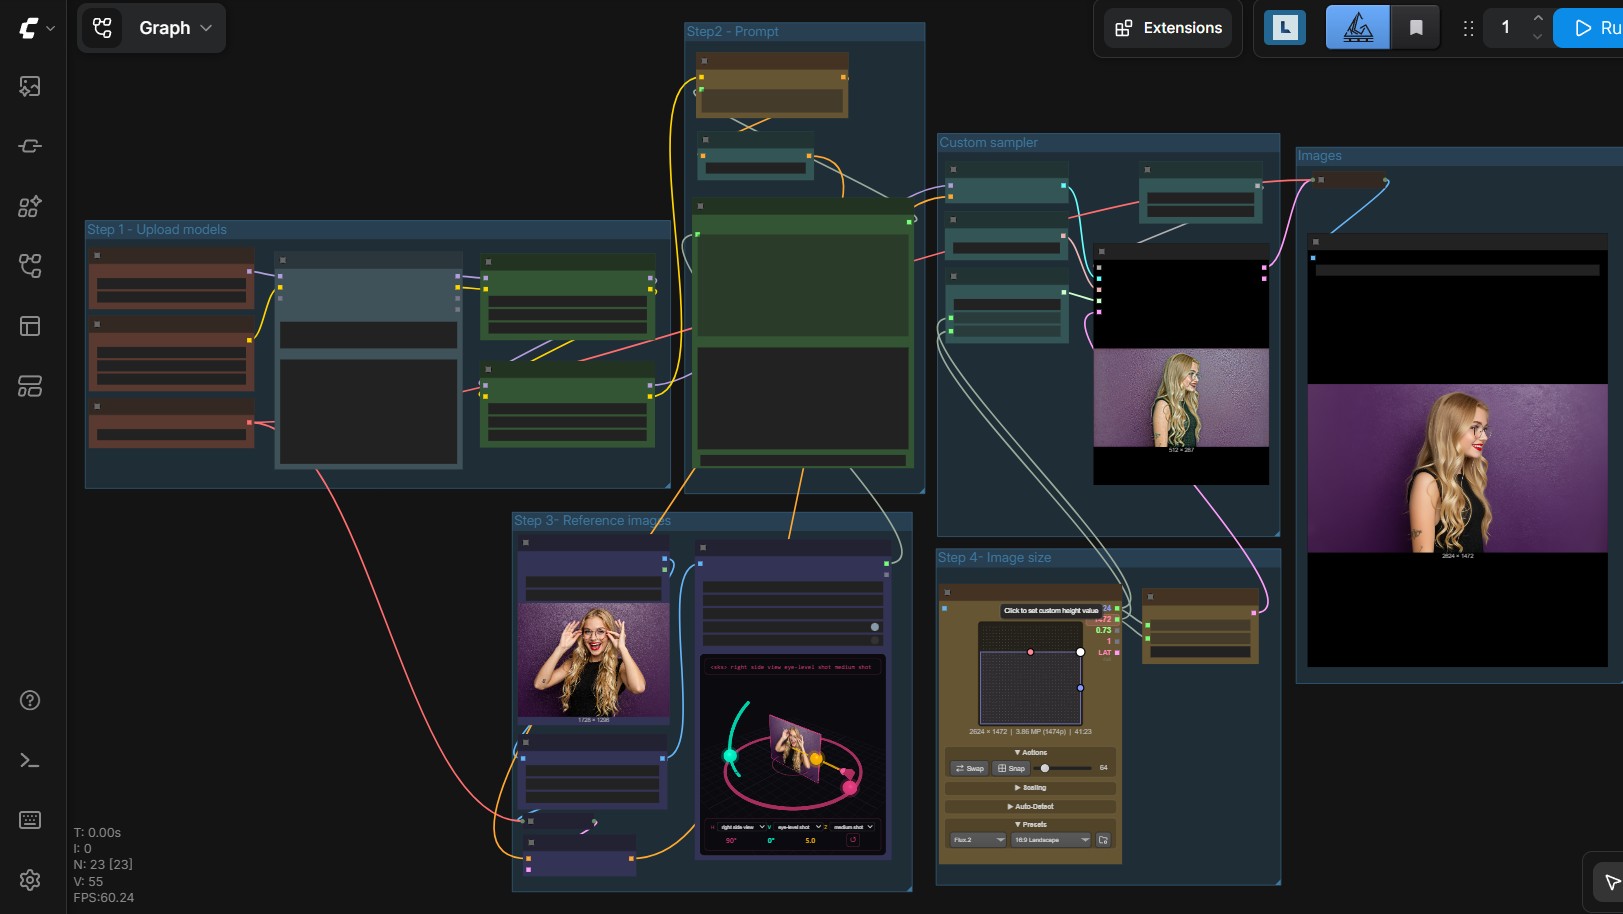
Task: Click the Swap button under Actions
Action: click(x=969, y=768)
